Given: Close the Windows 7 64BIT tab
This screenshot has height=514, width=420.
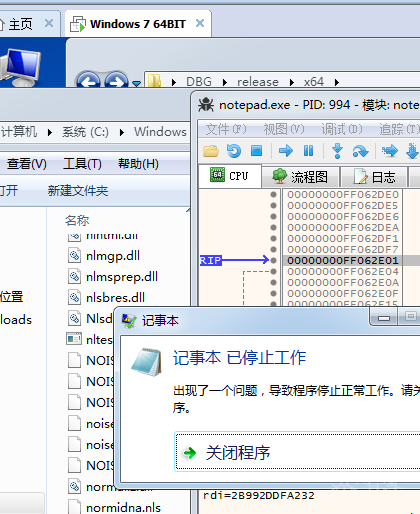Looking at the screenshot, I should (200, 23).
